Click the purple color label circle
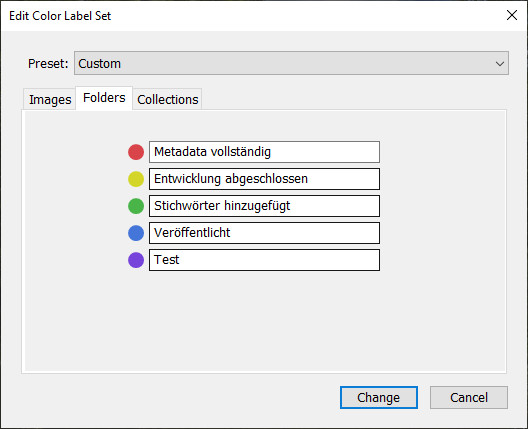Viewport: 528px width, 429px height. 136,260
